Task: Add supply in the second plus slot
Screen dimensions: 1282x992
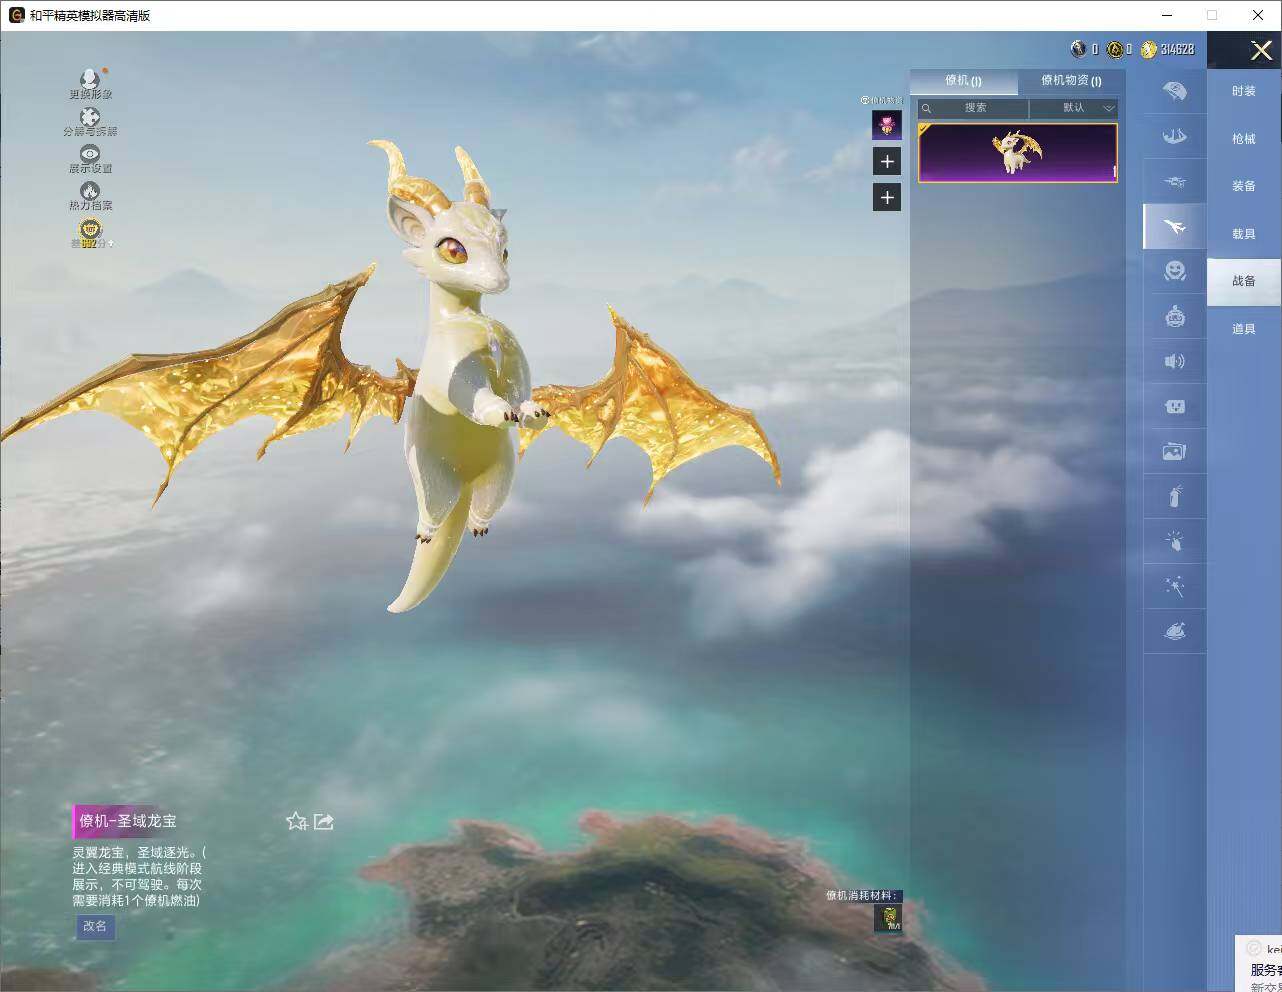Action: [x=887, y=197]
